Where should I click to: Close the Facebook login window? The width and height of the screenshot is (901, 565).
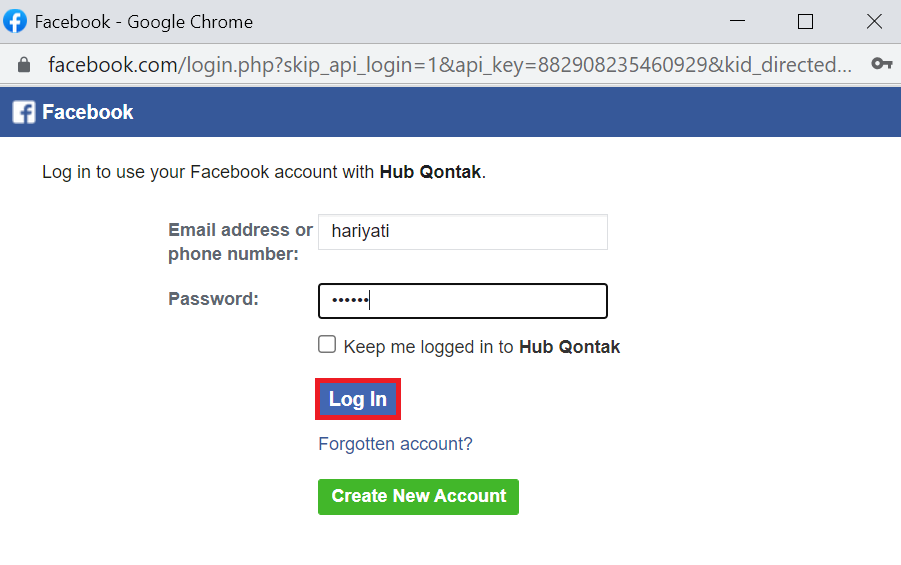pos(874,22)
